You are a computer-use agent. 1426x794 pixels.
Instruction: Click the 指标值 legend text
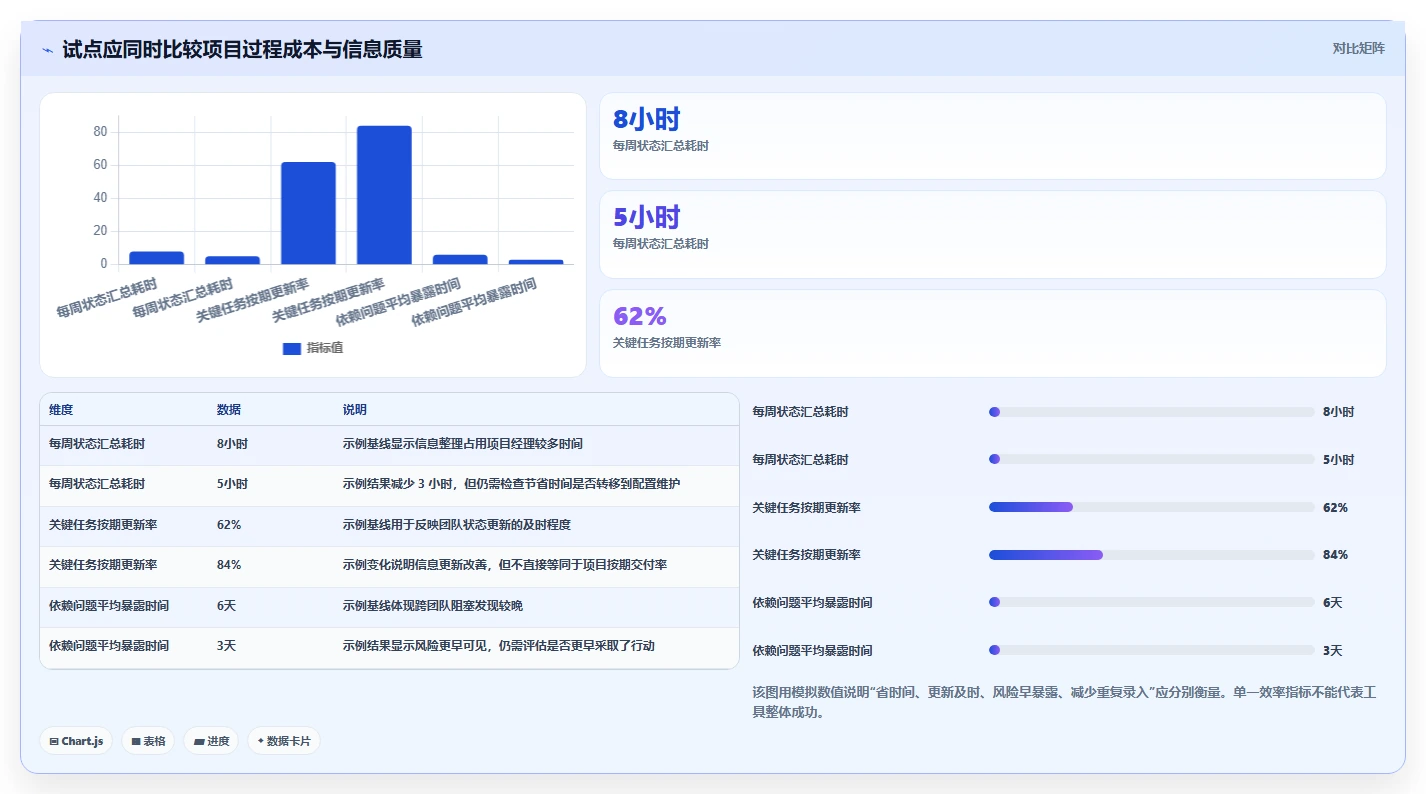pos(325,348)
